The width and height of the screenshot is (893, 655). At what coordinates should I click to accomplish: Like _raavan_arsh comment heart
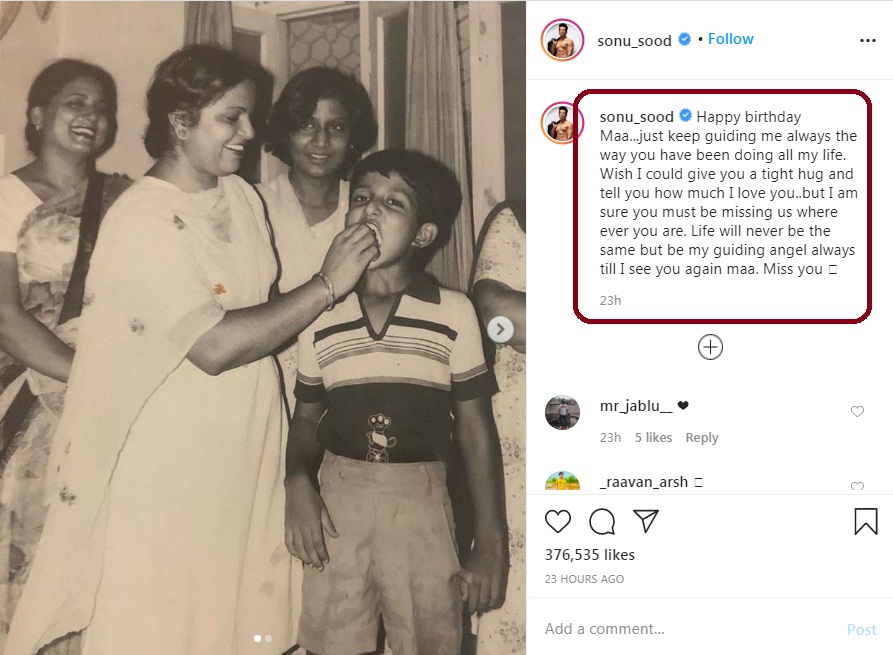click(x=857, y=487)
